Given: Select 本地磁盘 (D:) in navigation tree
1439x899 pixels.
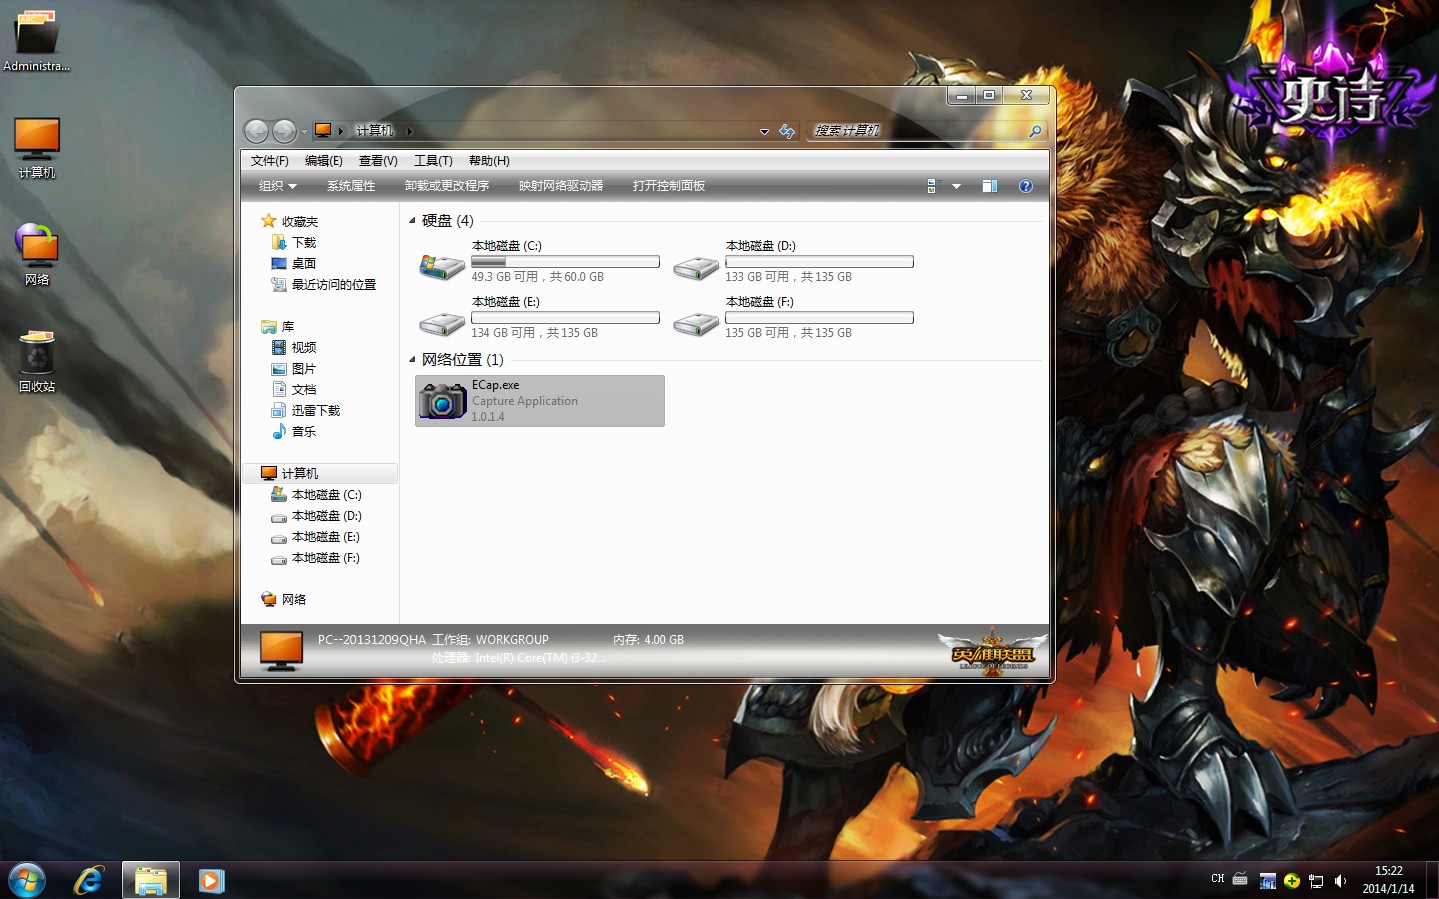Looking at the screenshot, I should 317,516.
